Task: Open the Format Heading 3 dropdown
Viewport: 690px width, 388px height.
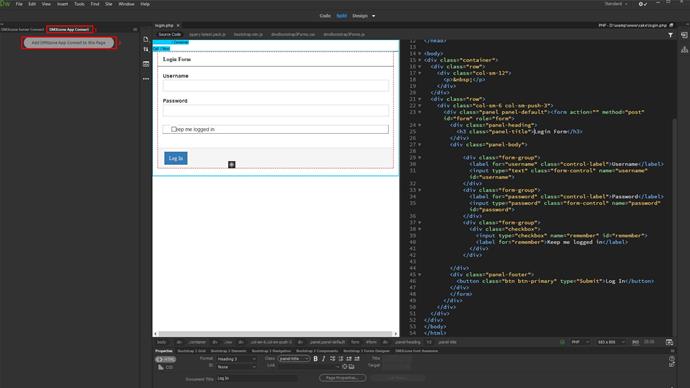Action: [236, 359]
